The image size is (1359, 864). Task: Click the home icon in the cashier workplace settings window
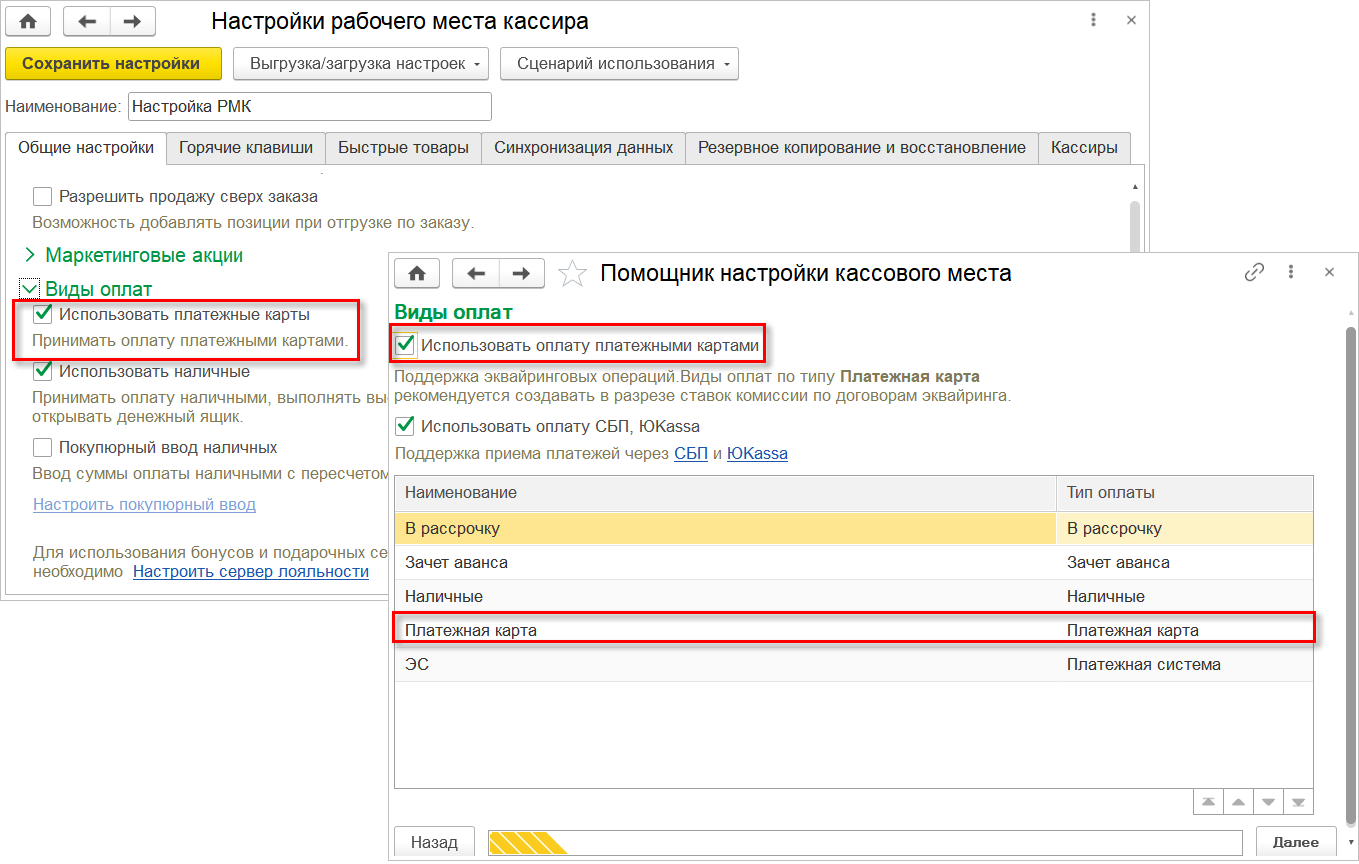(28, 21)
